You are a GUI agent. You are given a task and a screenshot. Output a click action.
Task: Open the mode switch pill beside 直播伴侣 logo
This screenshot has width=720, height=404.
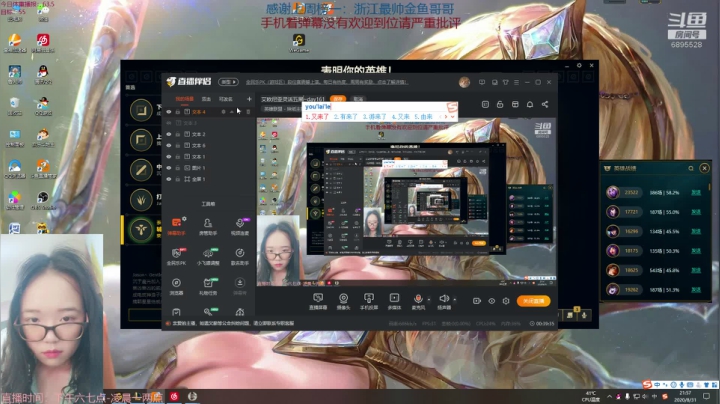click(228, 82)
